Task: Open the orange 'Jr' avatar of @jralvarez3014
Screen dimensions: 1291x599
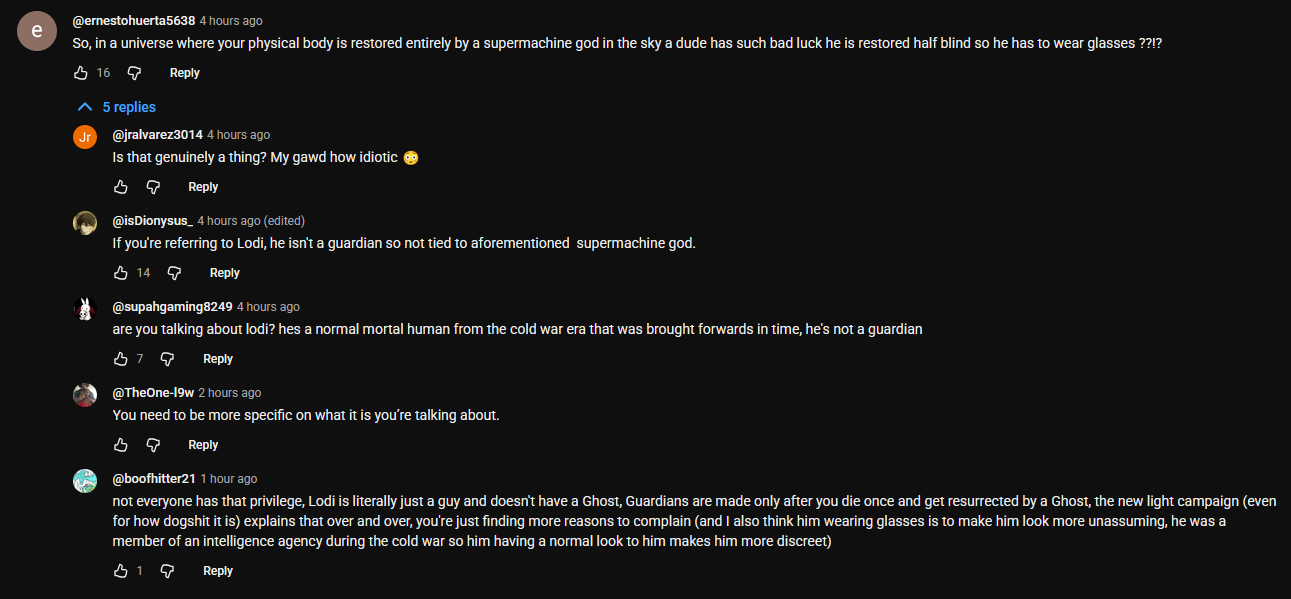Action: (85, 136)
